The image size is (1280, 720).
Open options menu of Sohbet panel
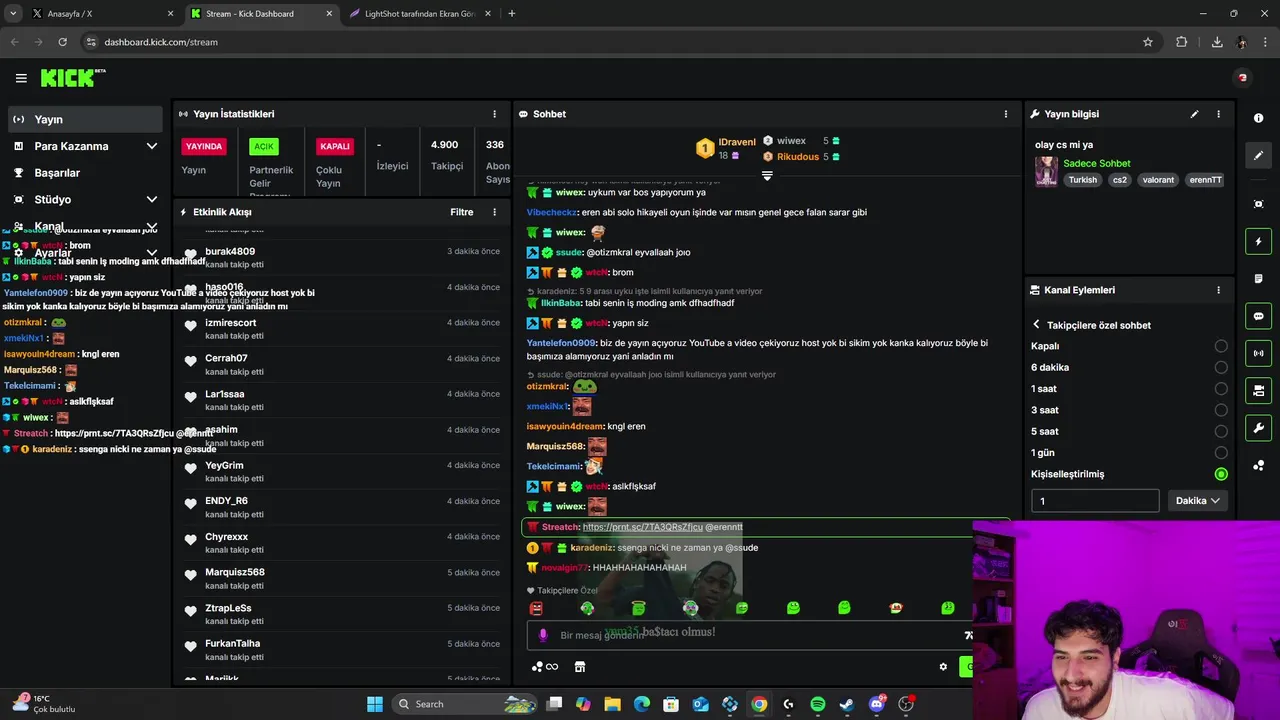pyautogui.click(x=1006, y=114)
